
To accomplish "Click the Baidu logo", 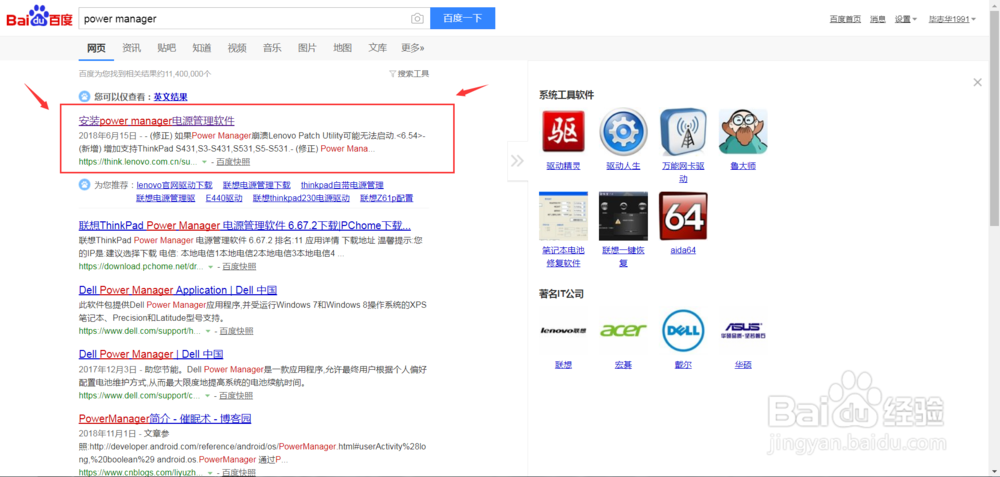I will point(40,17).
